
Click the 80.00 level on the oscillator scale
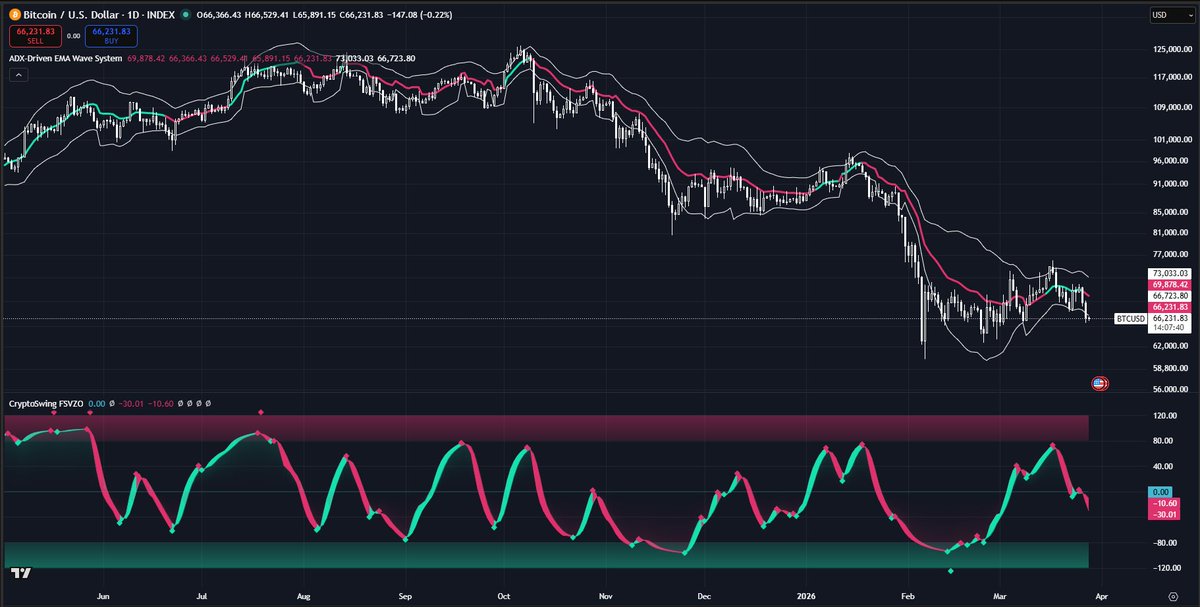point(1162,441)
